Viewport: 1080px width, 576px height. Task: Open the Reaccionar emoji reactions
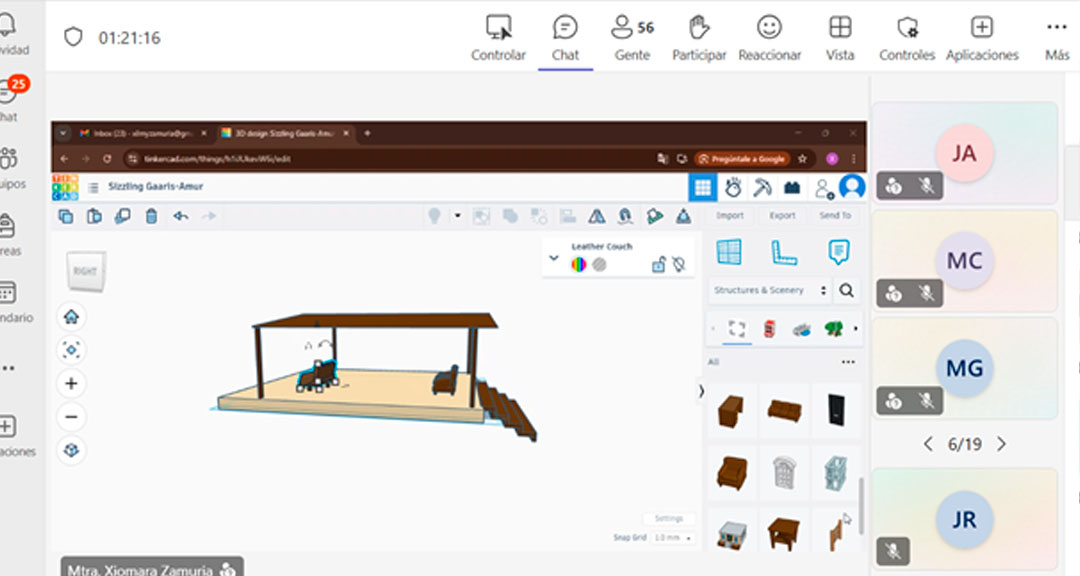click(x=769, y=37)
